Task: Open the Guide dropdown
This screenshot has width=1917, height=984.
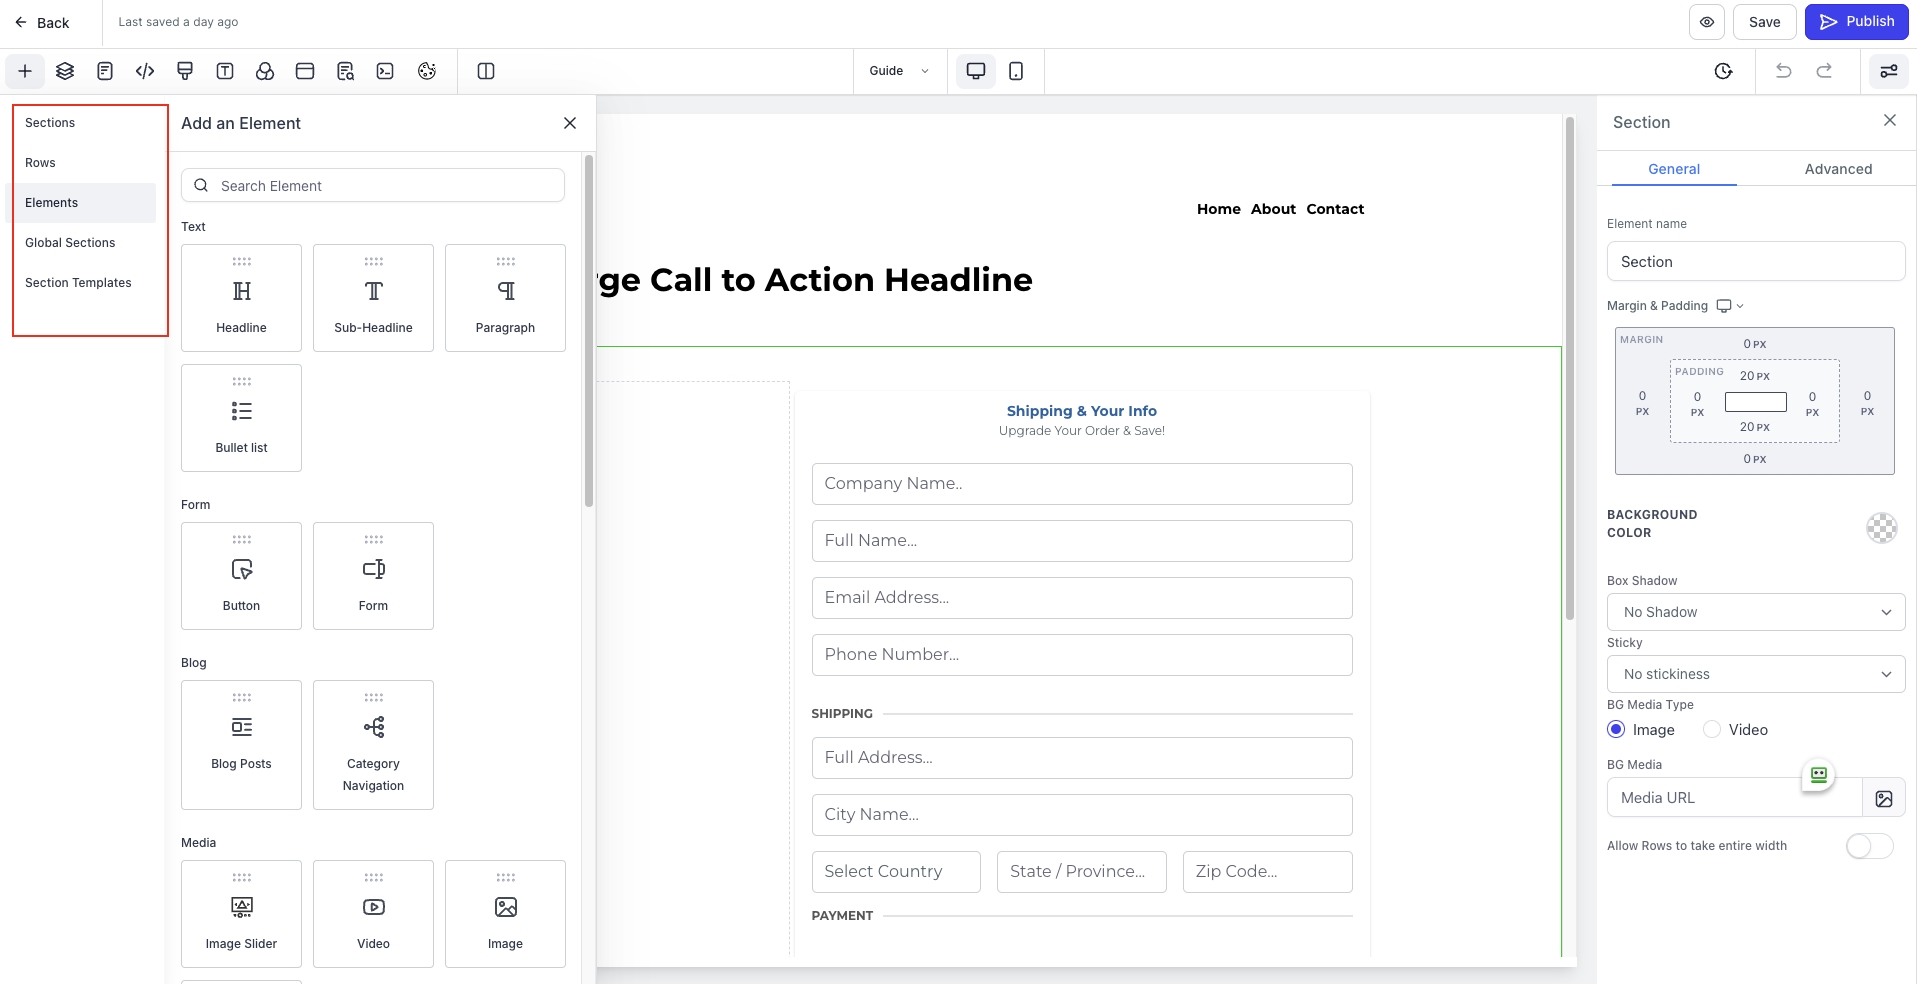Action: click(899, 71)
